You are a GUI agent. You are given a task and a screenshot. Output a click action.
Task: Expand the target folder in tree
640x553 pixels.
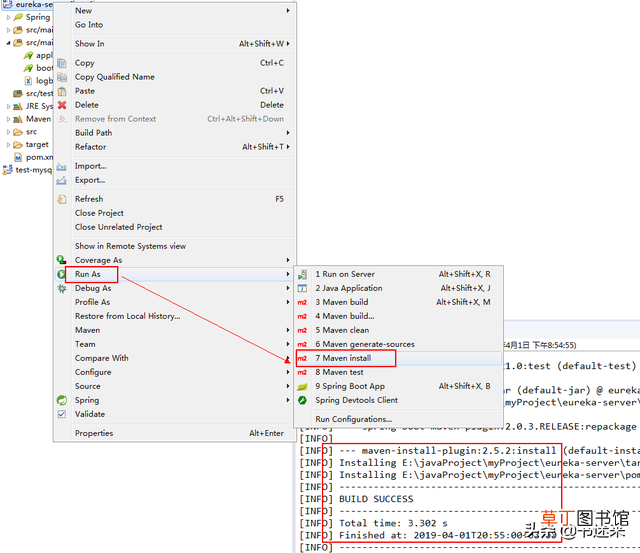(x=8, y=145)
